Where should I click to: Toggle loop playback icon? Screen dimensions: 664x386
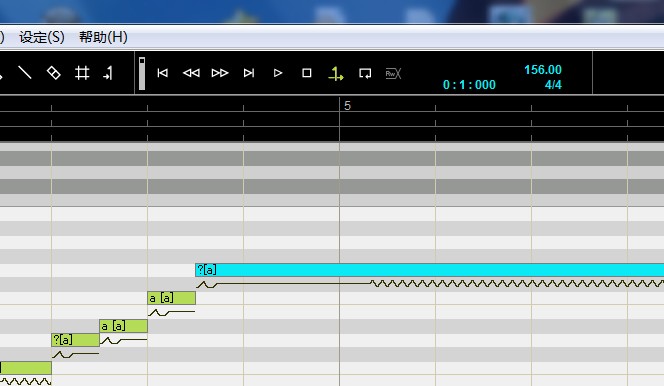coord(365,73)
